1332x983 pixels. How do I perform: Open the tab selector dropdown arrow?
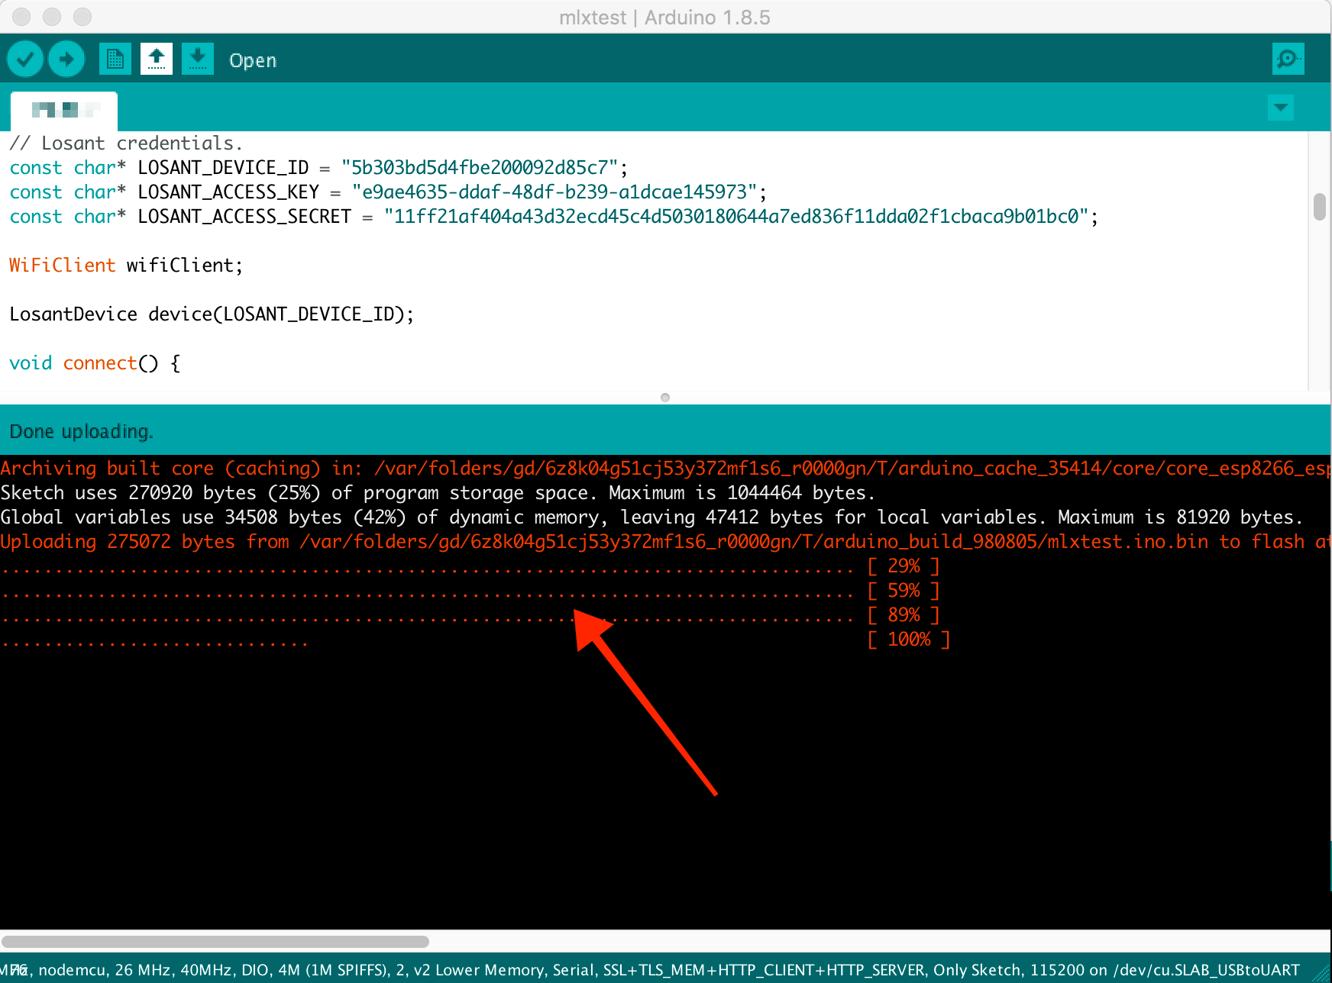[1281, 107]
